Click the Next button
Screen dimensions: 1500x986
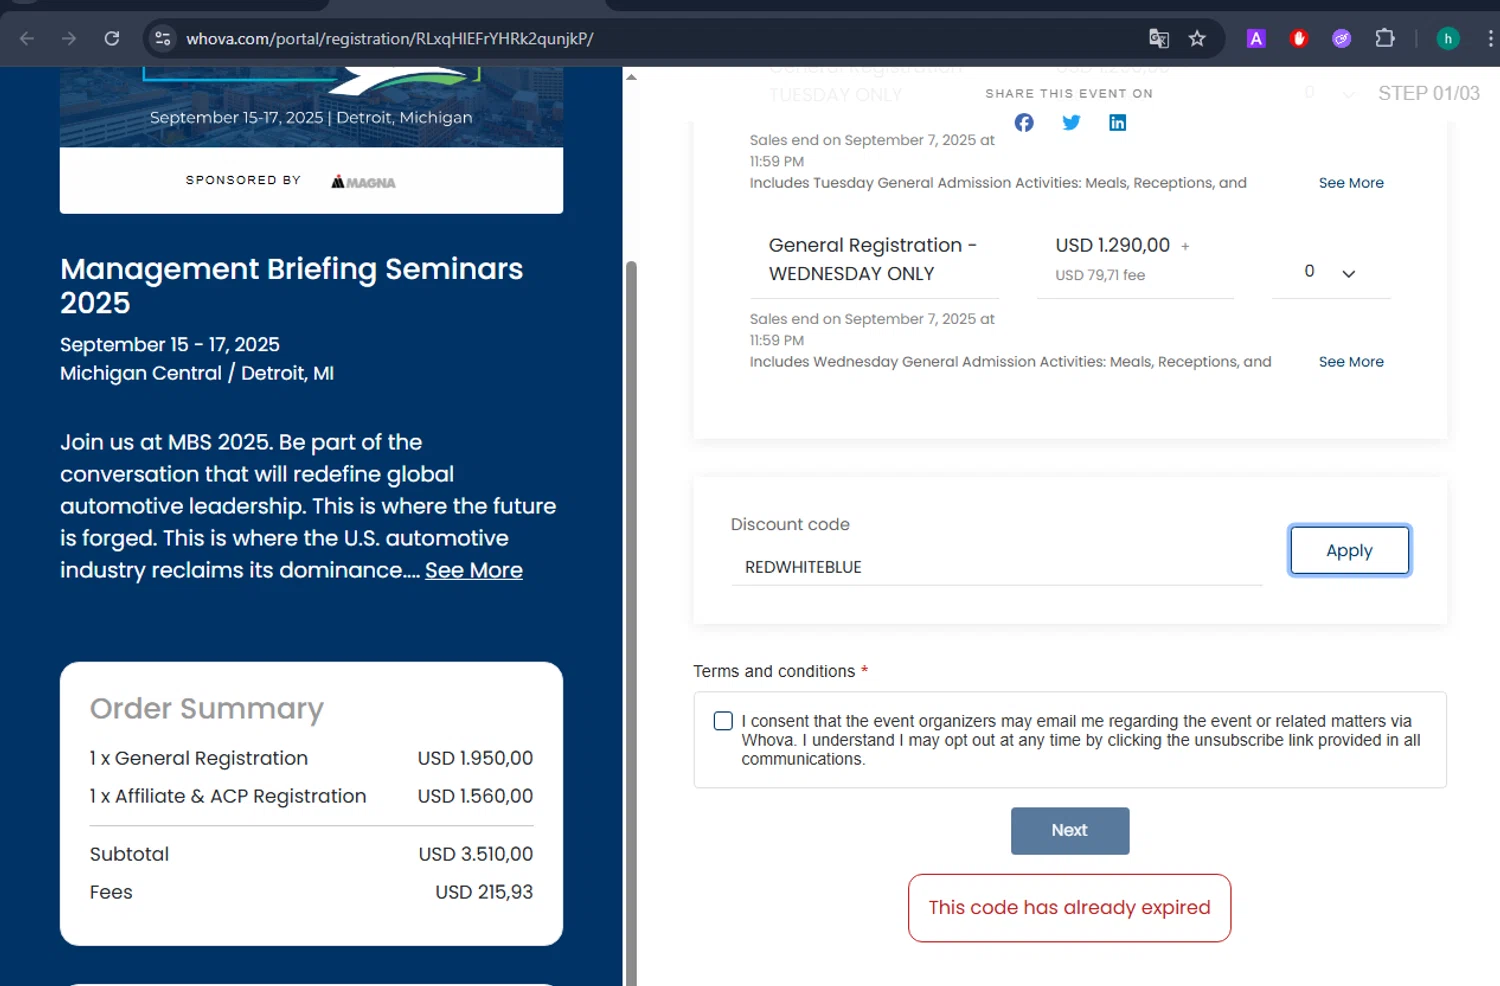[1070, 831]
